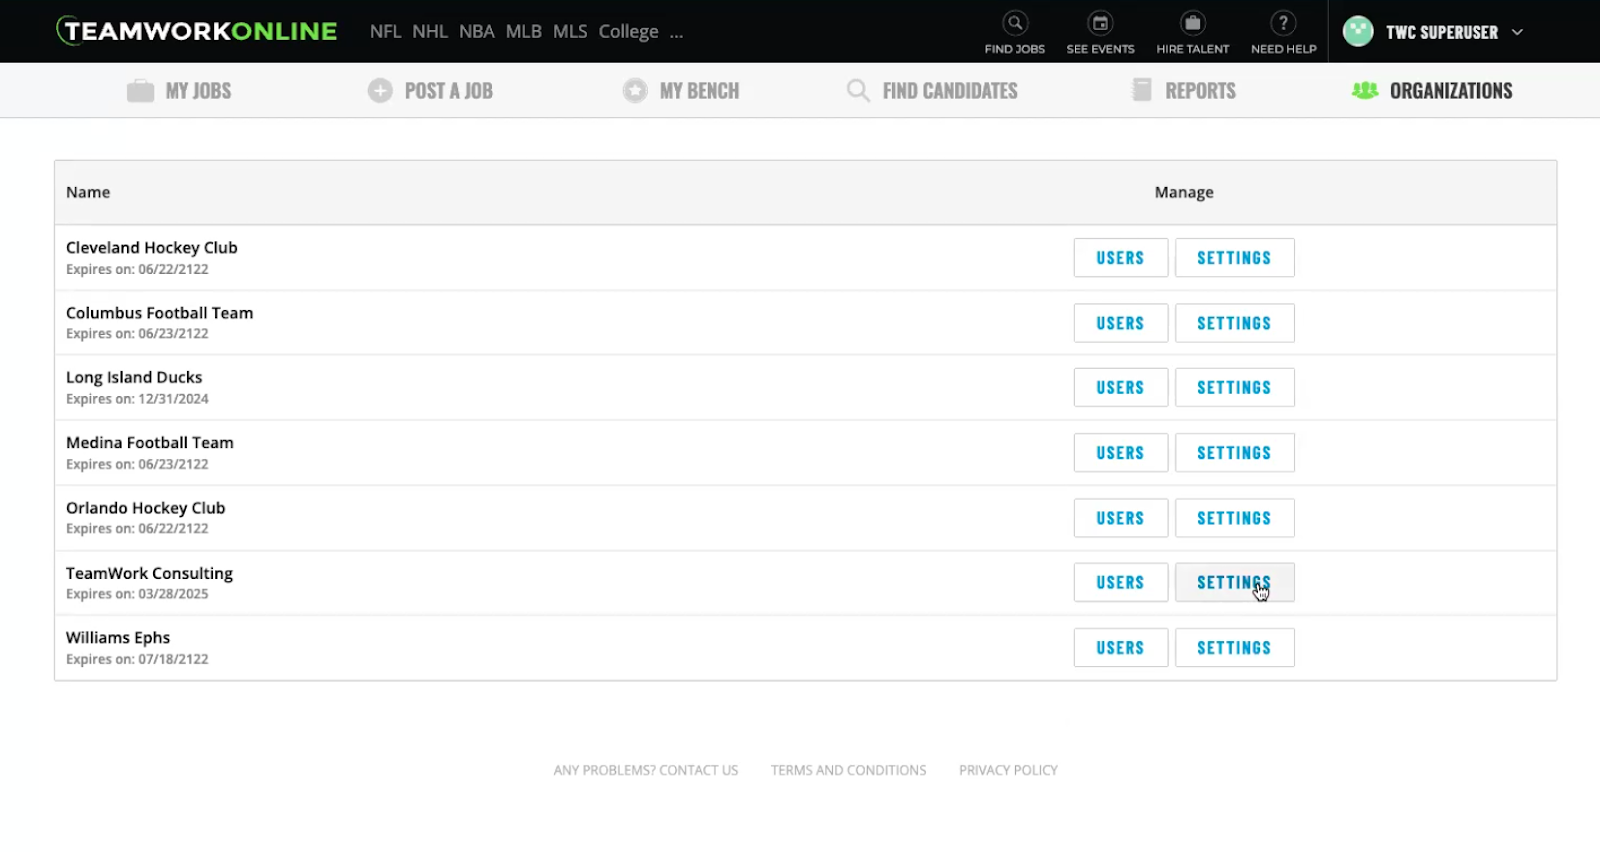Viewport: 1600px width, 852px height.
Task: Open settings for Williams Ephs
Action: (x=1235, y=648)
